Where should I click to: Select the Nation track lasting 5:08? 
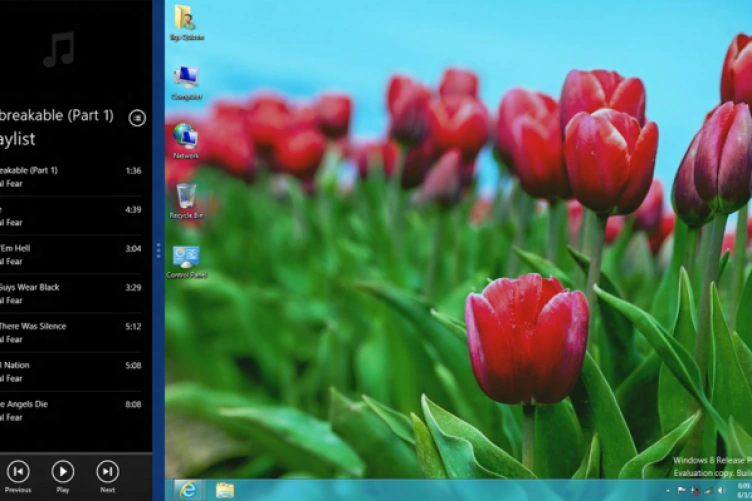click(71, 372)
